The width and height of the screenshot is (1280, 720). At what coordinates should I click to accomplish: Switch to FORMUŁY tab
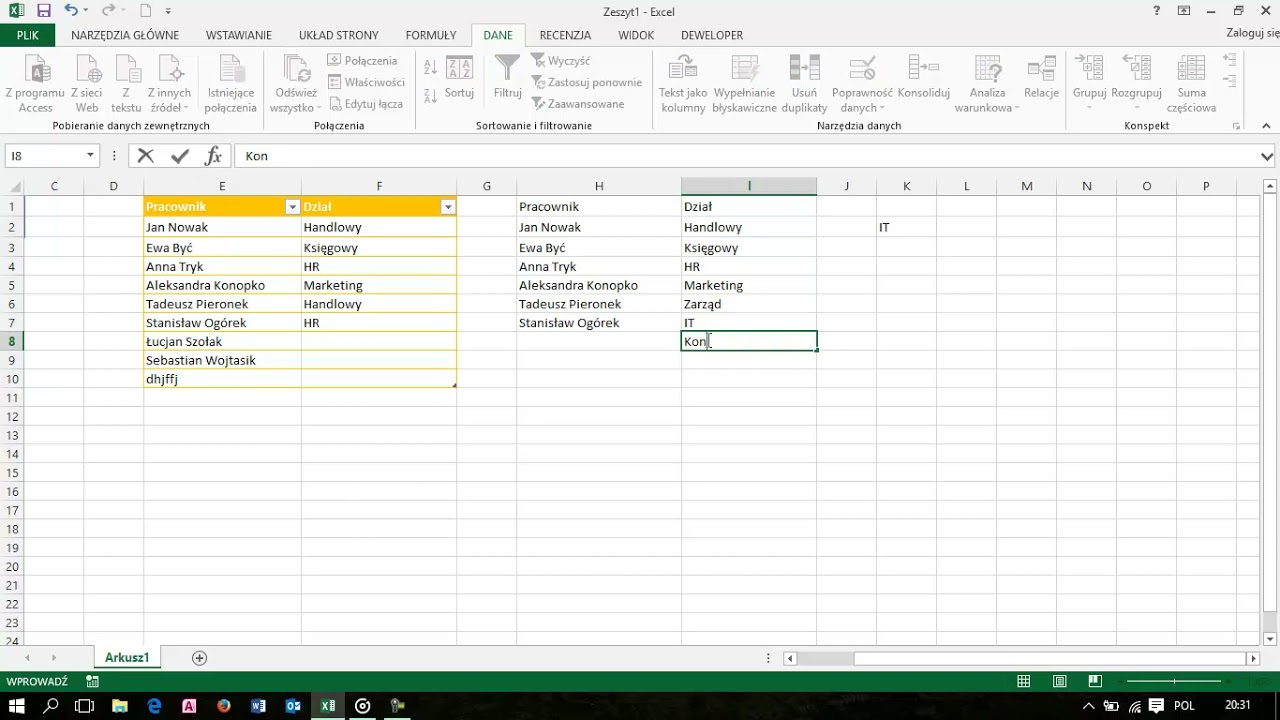click(431, 35)
